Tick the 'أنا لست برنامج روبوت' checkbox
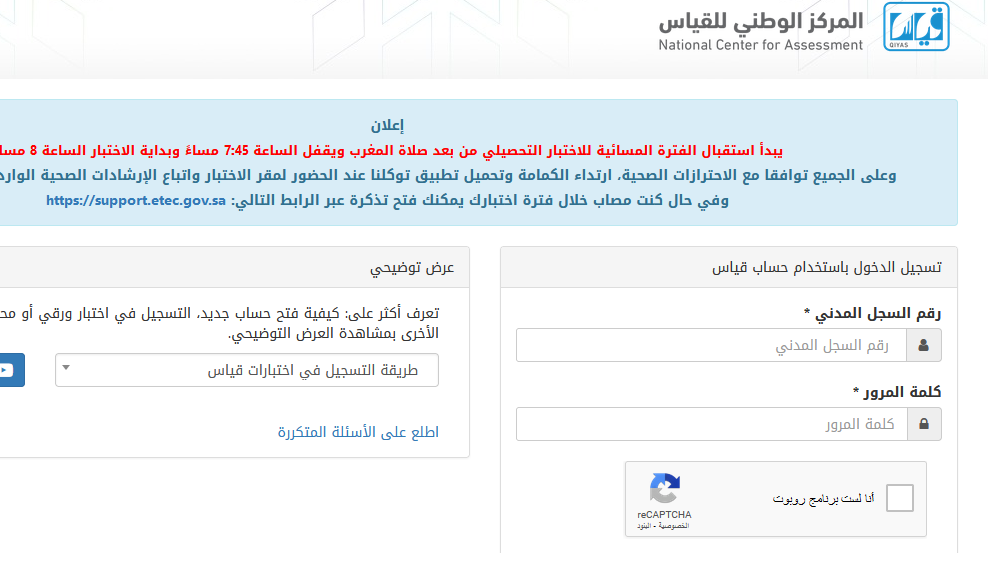 900,498
